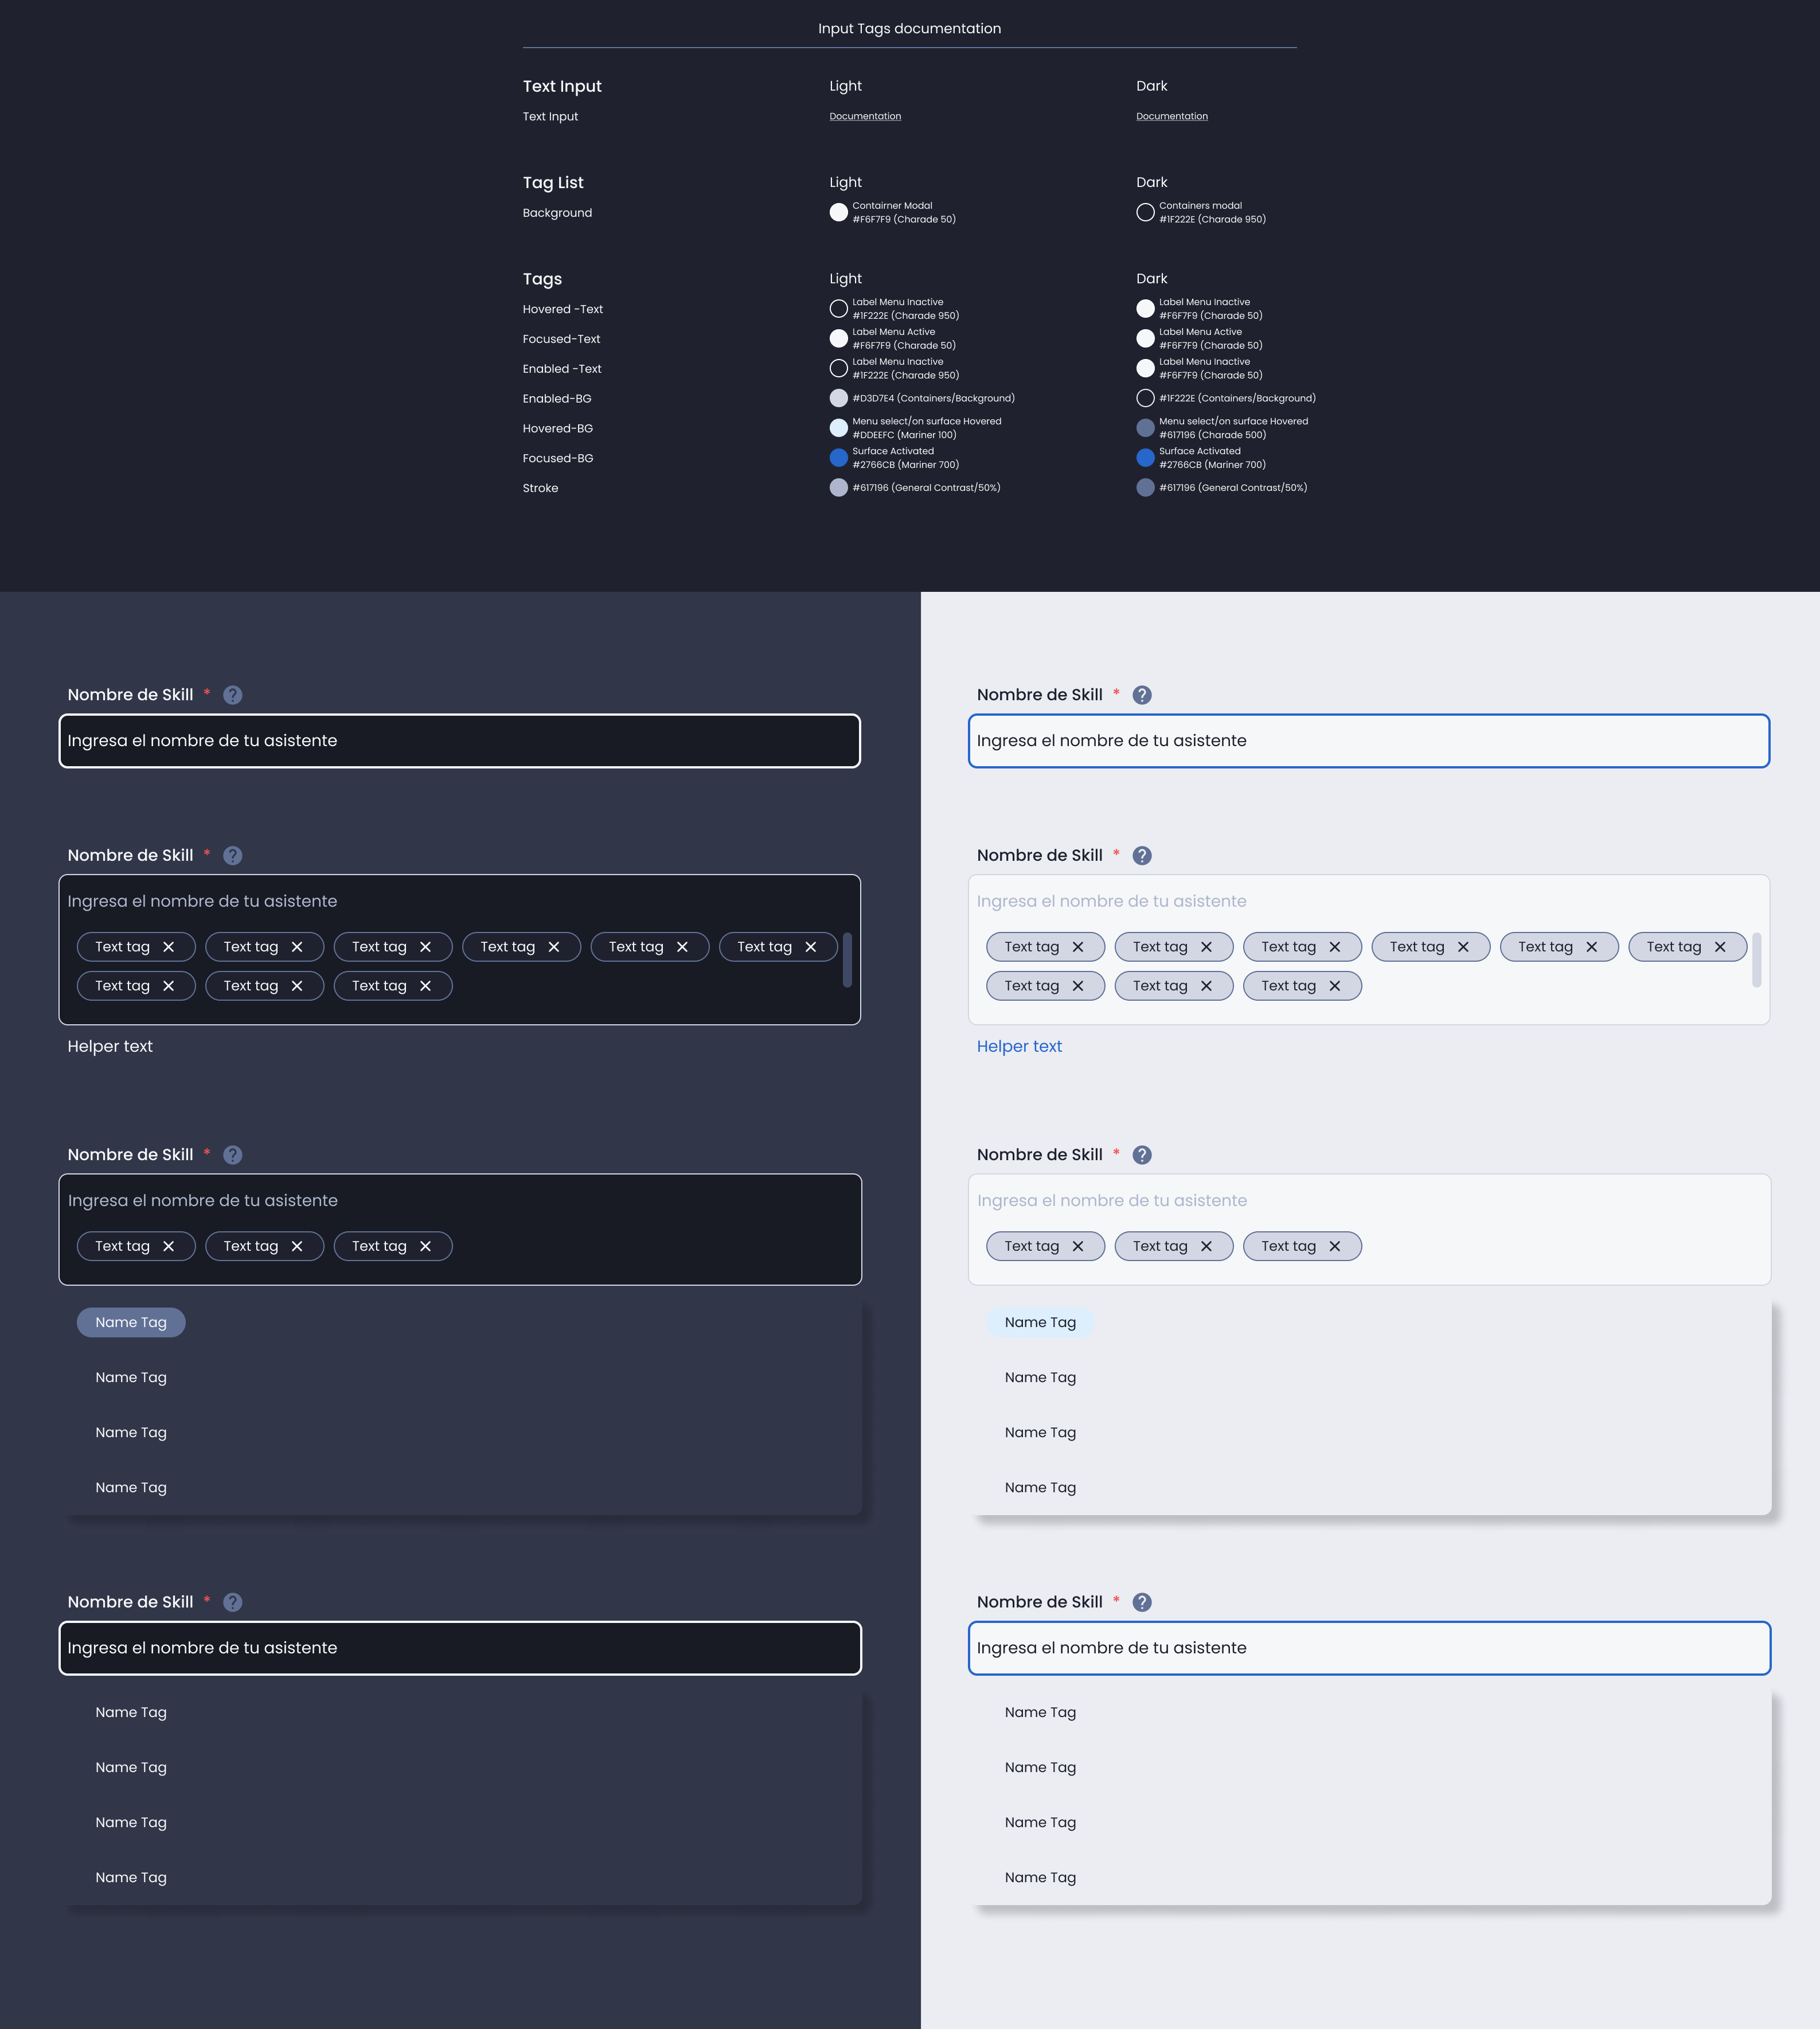This screenshot has width=1820, height=2029.
Task: Select the Dark Hovered-BG Charade 500 swatch
Action: [1146, 428]
